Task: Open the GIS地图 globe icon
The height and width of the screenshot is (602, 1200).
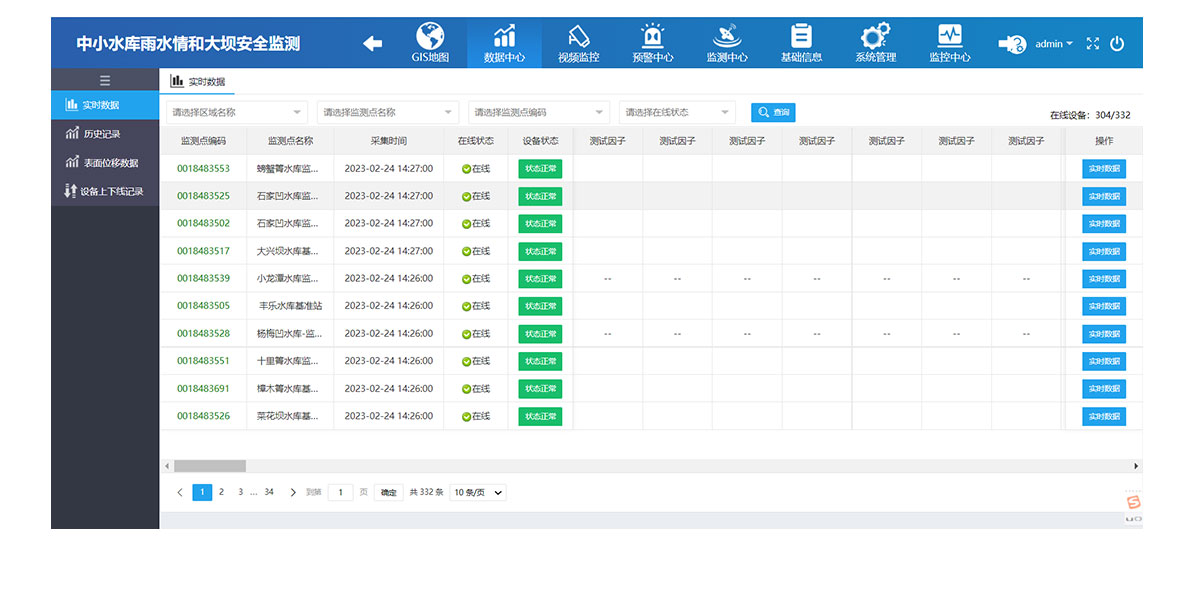Action: pos(430,37)
